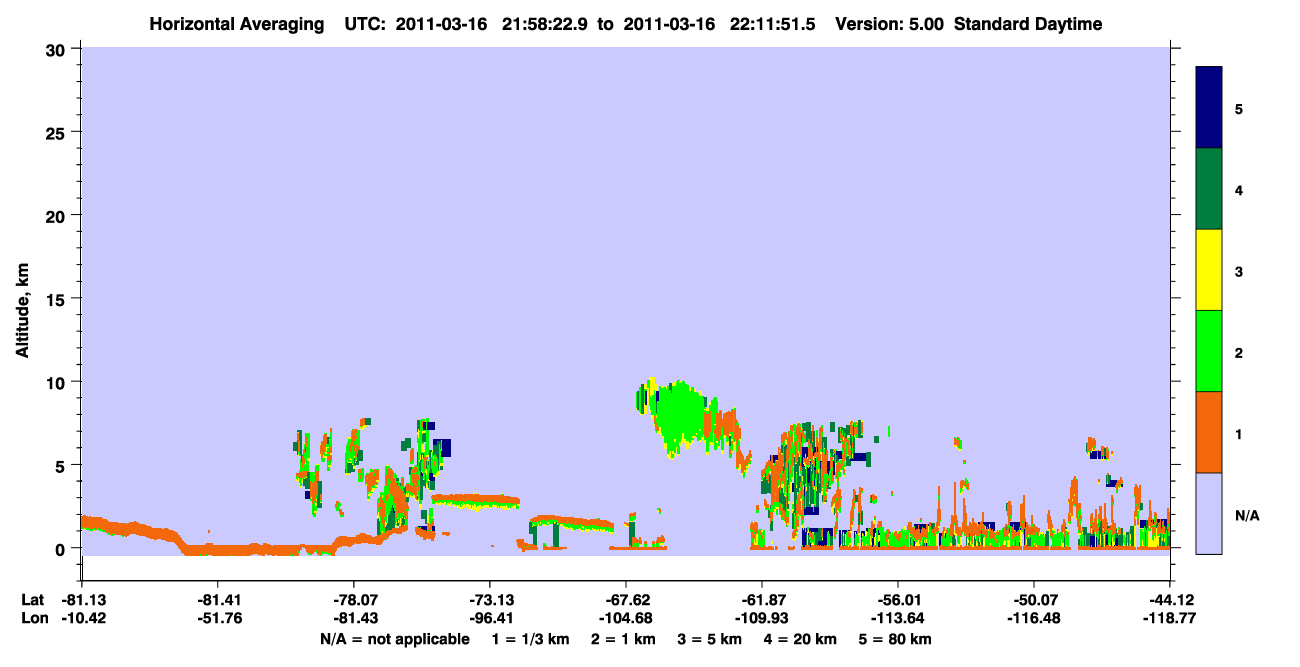
Task: Click longitude value '-116.48'
Action: click(1034, 619)
